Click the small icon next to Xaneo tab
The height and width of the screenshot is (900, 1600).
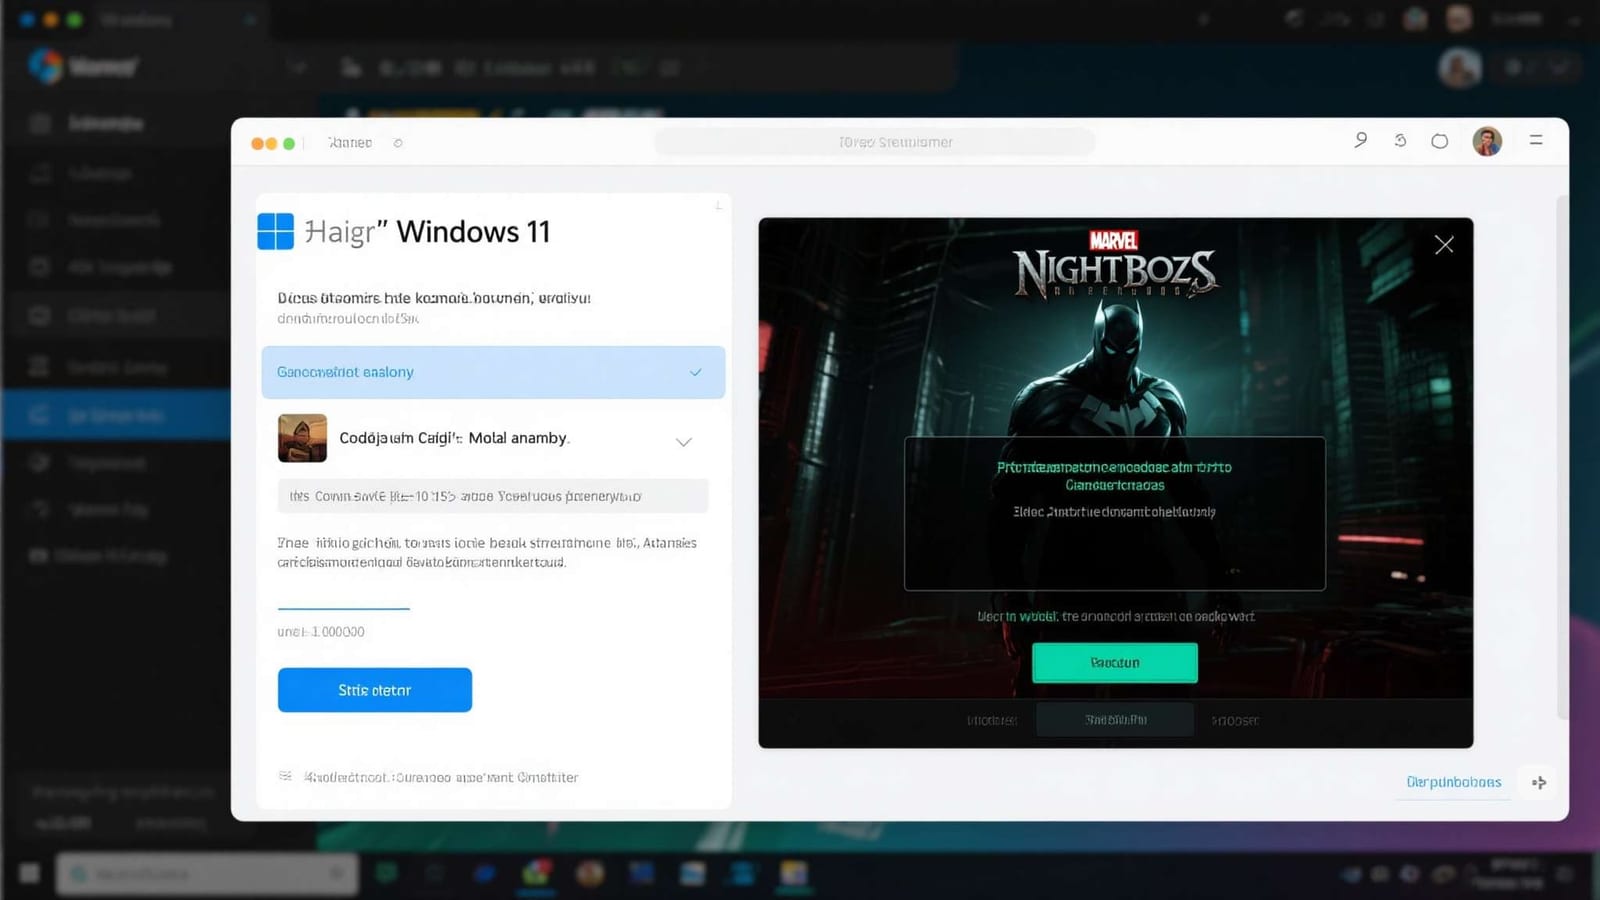tap(398, 143)
